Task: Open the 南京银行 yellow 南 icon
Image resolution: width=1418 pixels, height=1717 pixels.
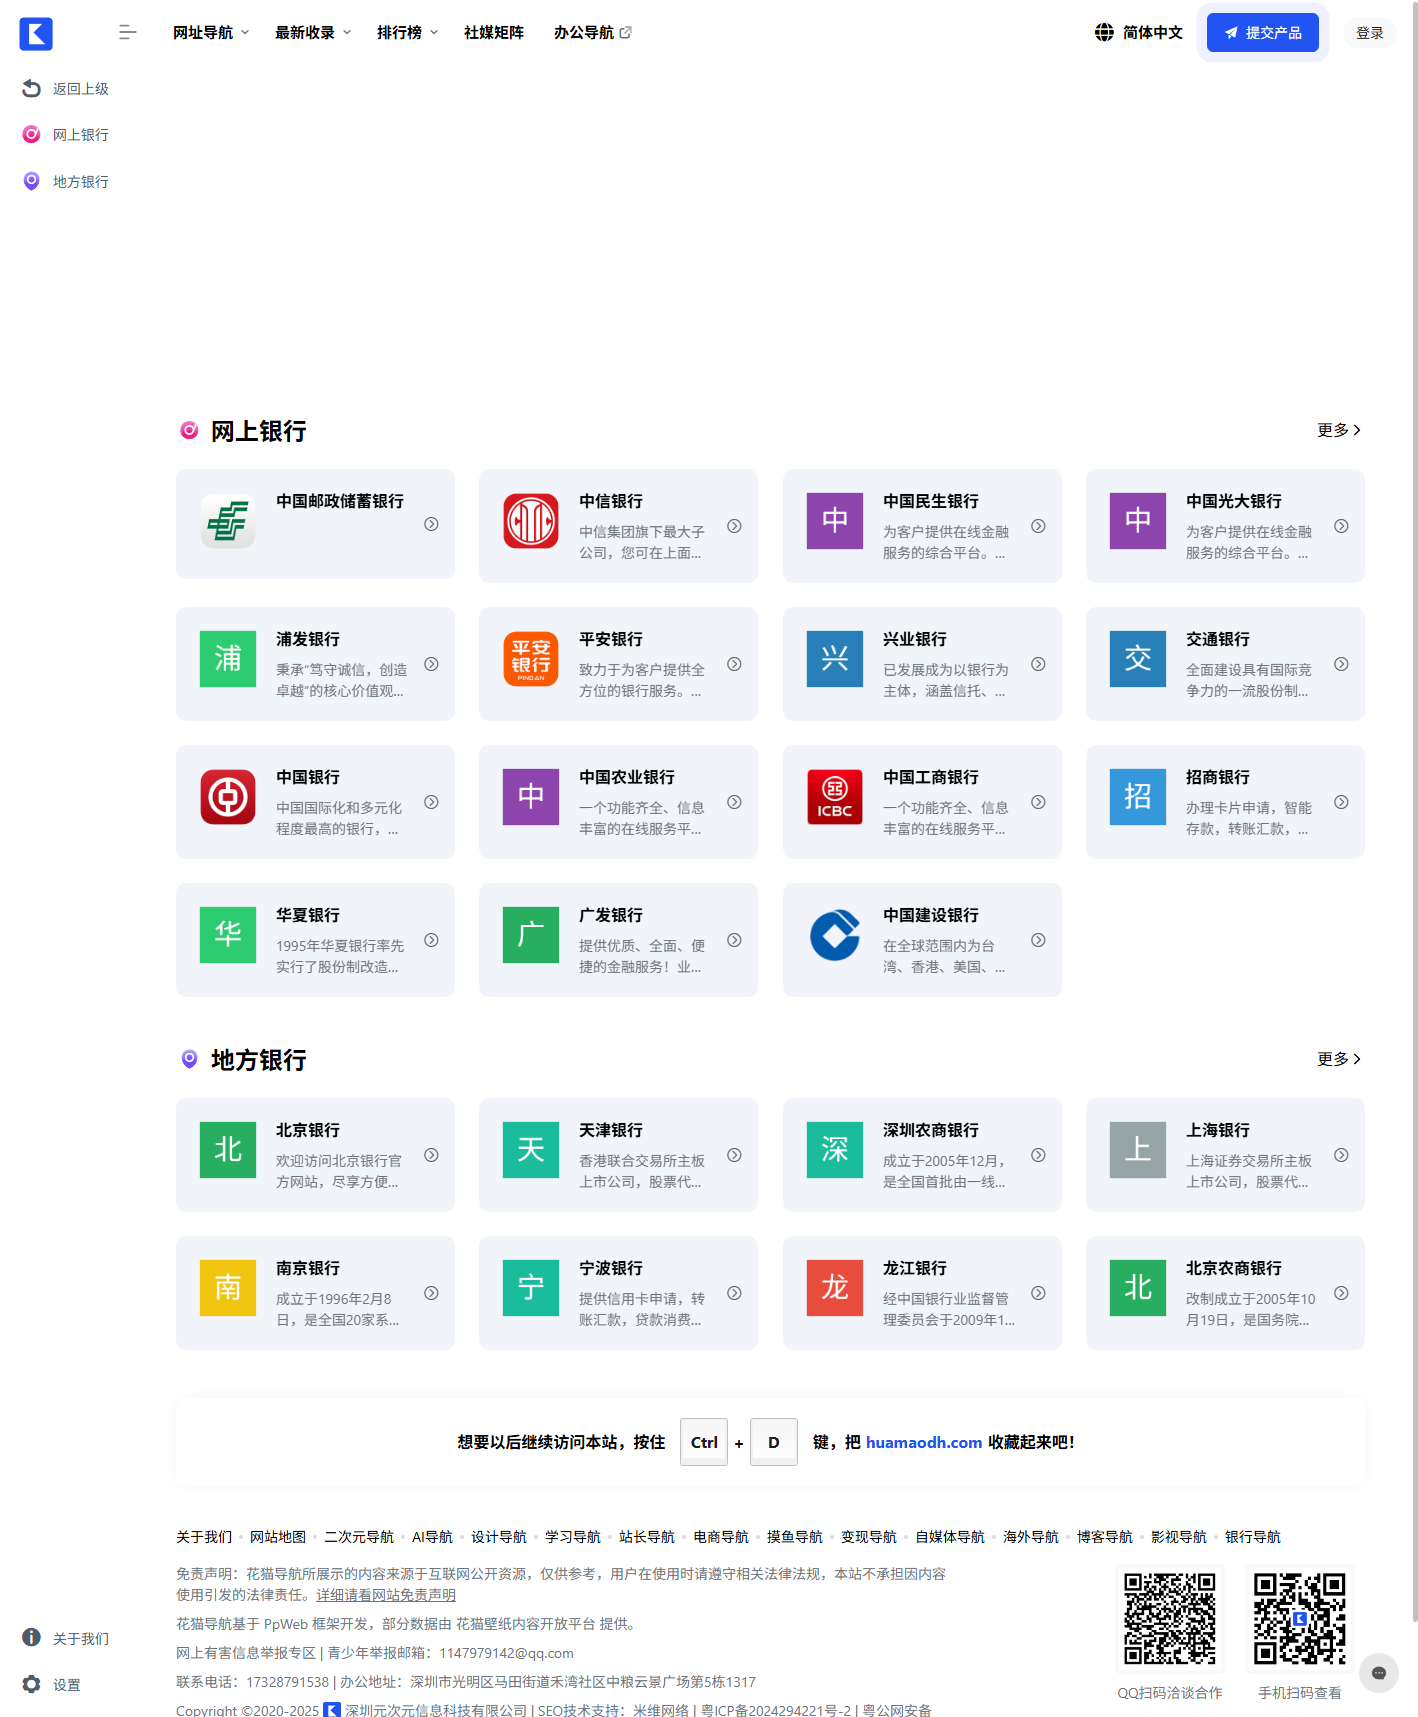Action: pos(228,1289)
